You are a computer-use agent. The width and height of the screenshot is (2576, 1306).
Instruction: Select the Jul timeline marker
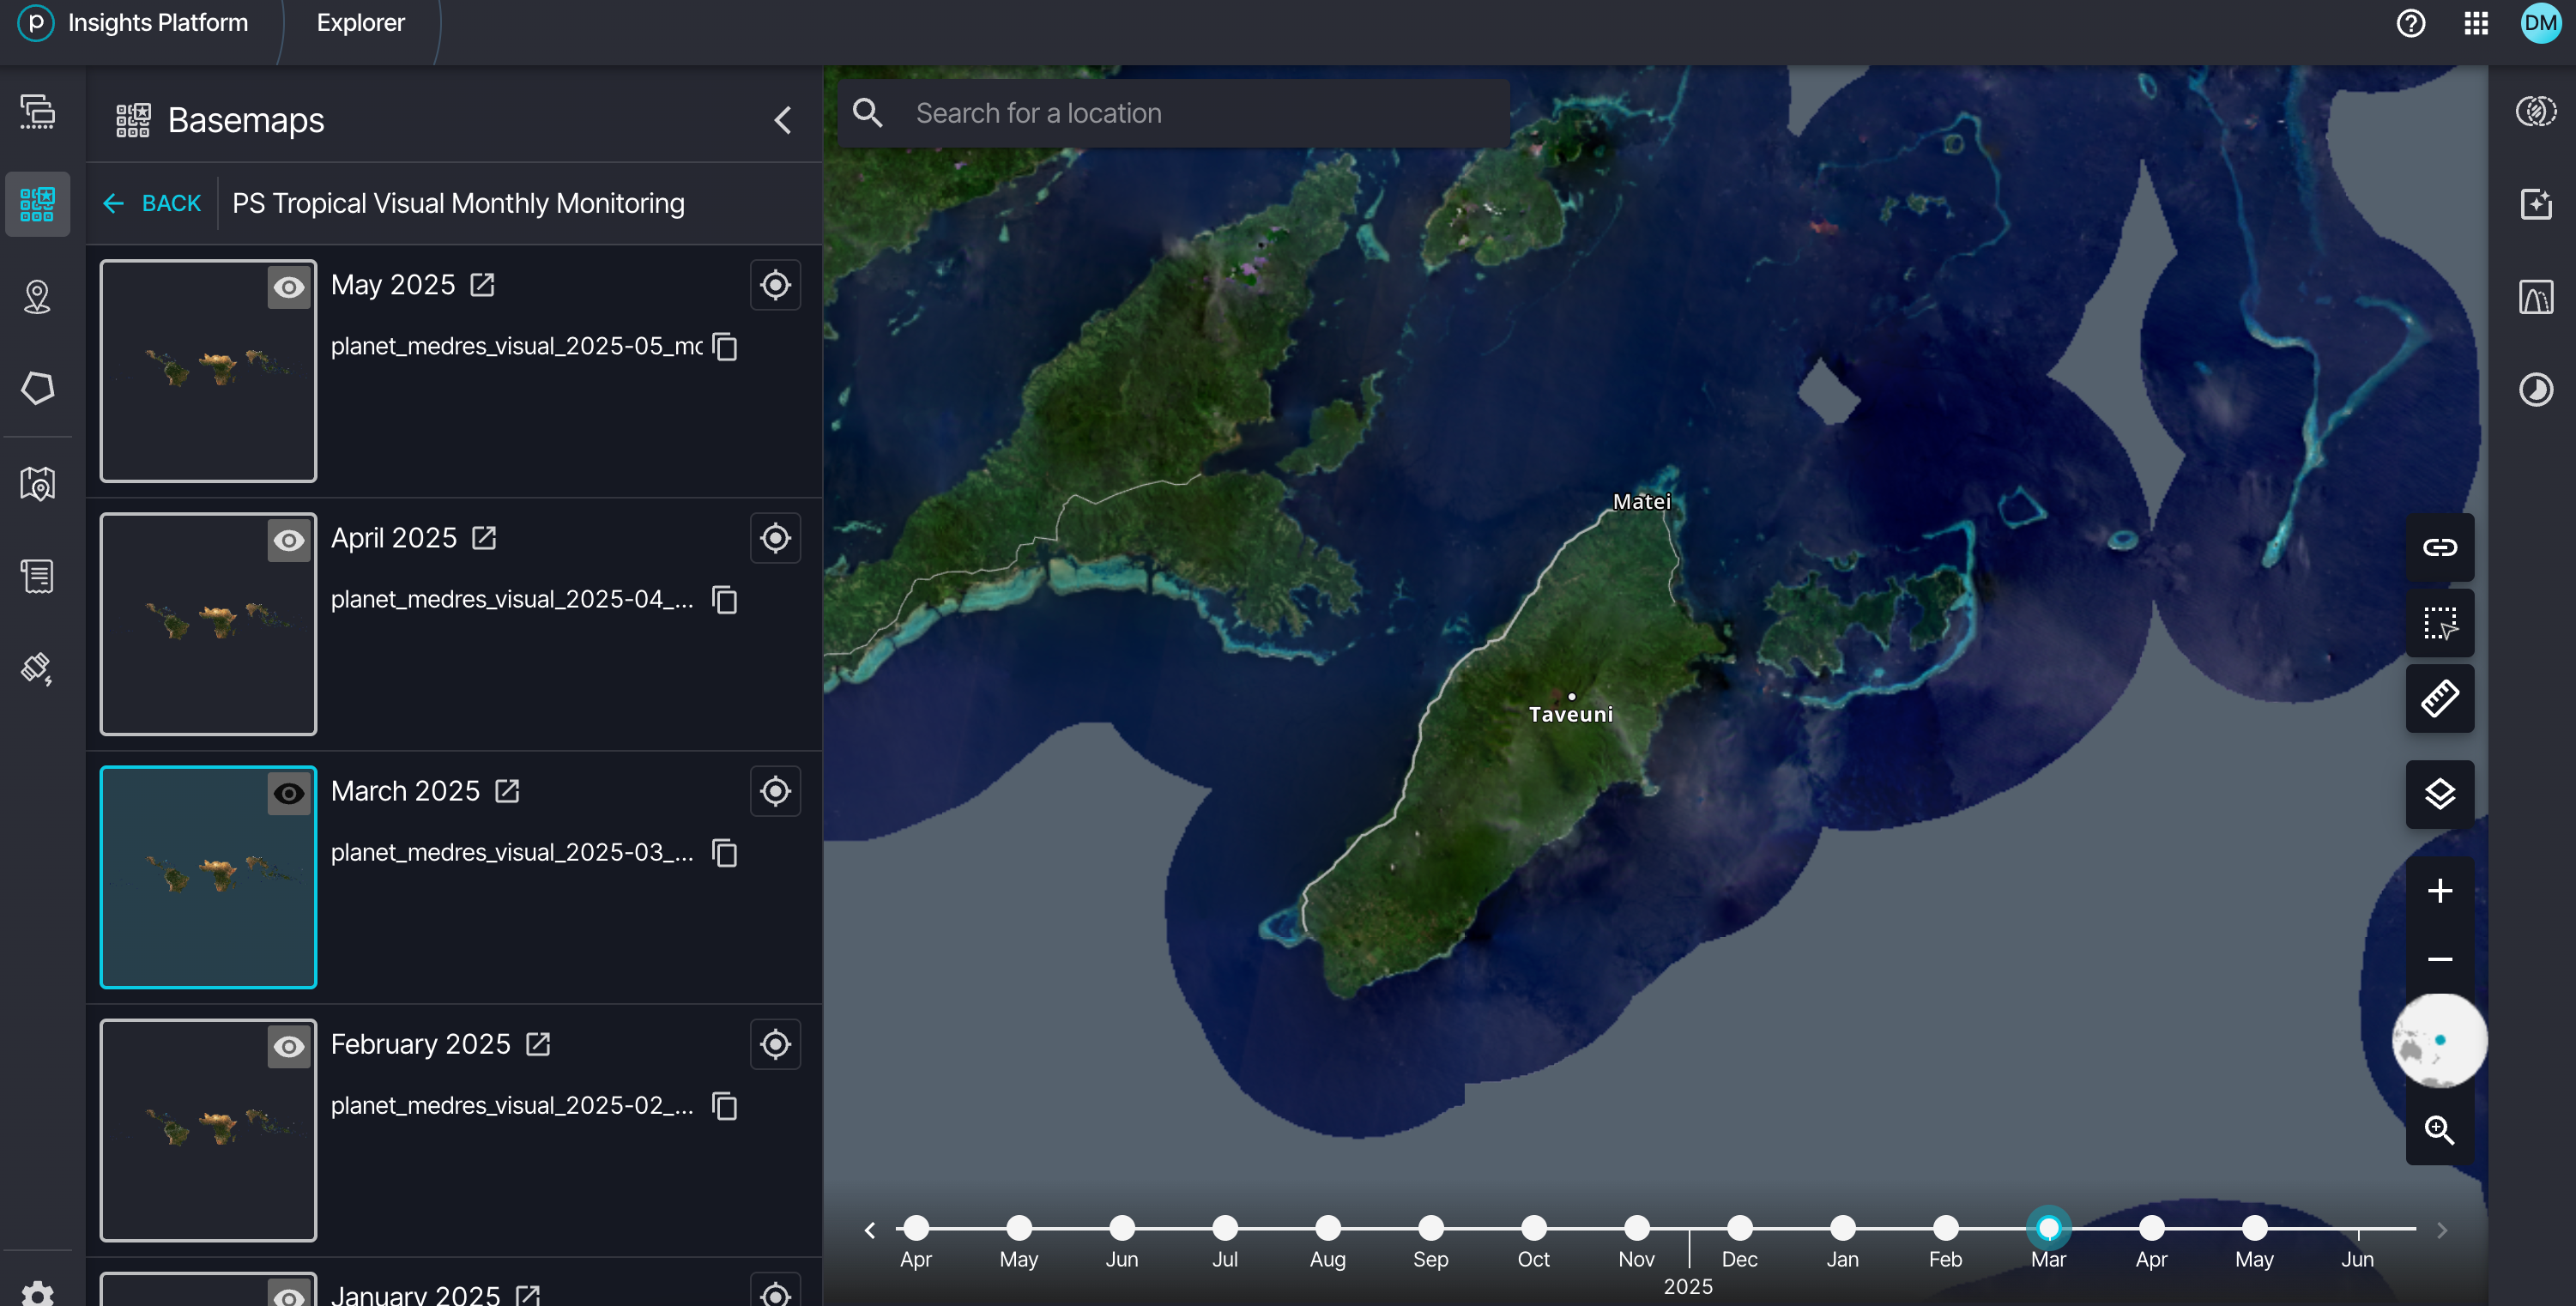tap(1225, 1228)
